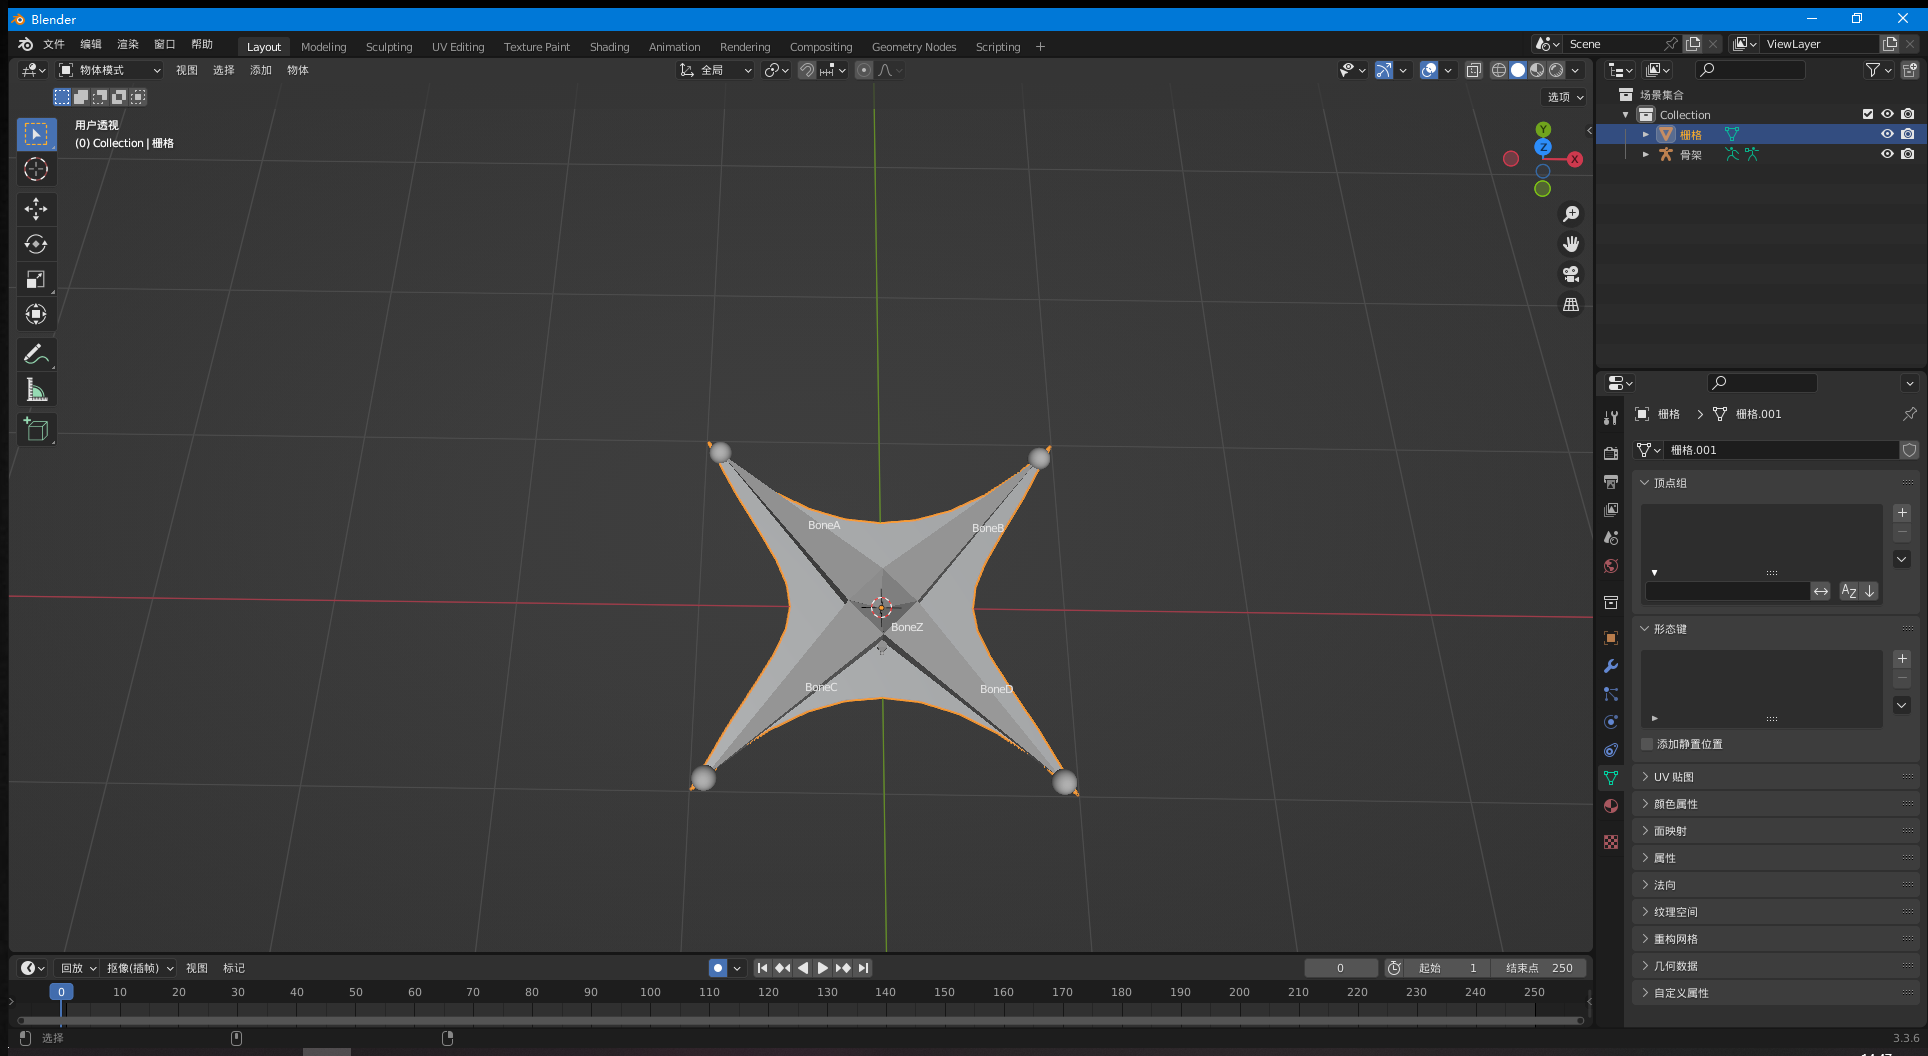Disable render for 栅格 object
Screen dimensions: 1928x1056
pos(1908,134)
